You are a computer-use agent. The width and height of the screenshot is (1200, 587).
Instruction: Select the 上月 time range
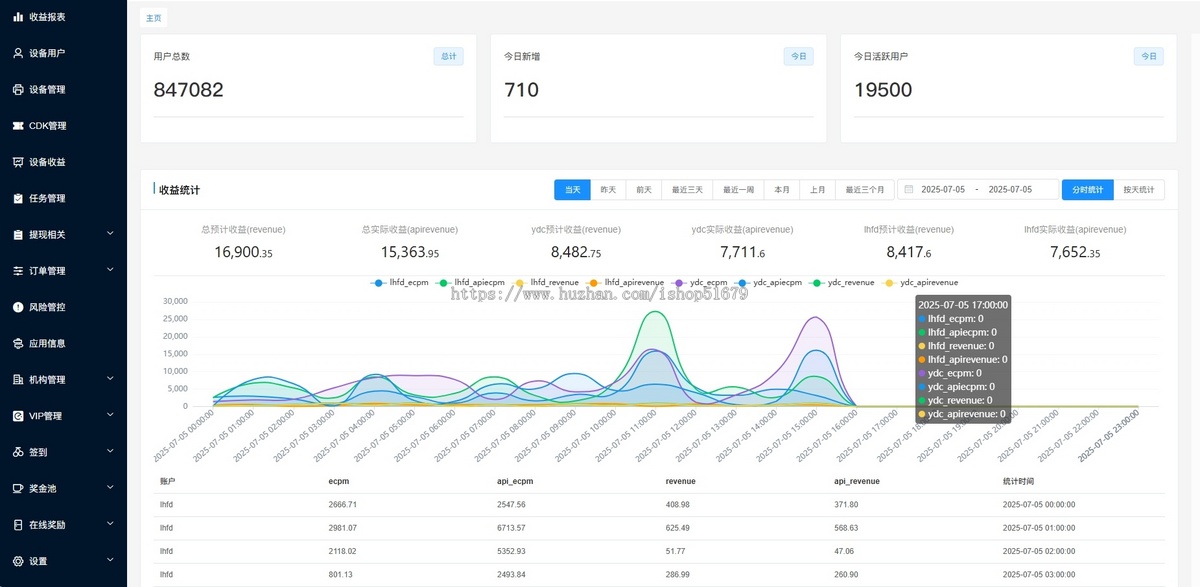(818, 189)
